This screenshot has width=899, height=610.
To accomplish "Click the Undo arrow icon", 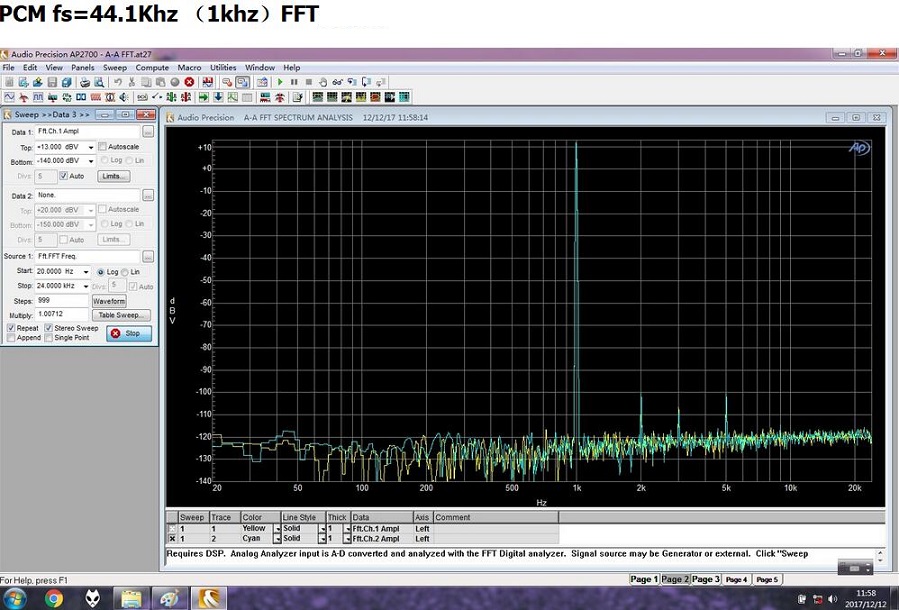I will click(117, 82).
